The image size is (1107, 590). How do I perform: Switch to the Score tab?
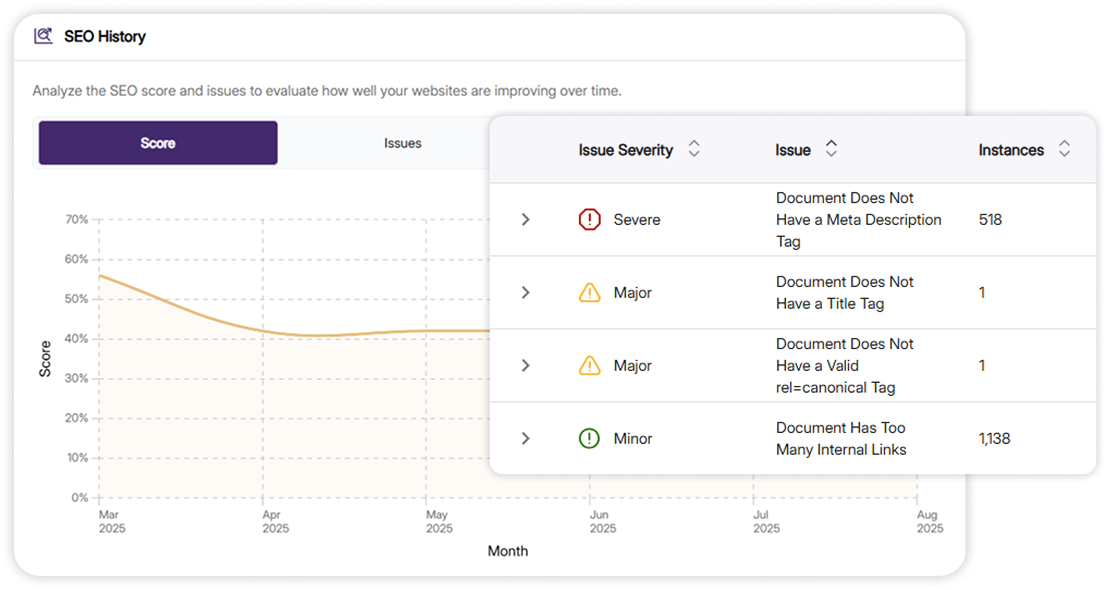click(x=158, y=143)
